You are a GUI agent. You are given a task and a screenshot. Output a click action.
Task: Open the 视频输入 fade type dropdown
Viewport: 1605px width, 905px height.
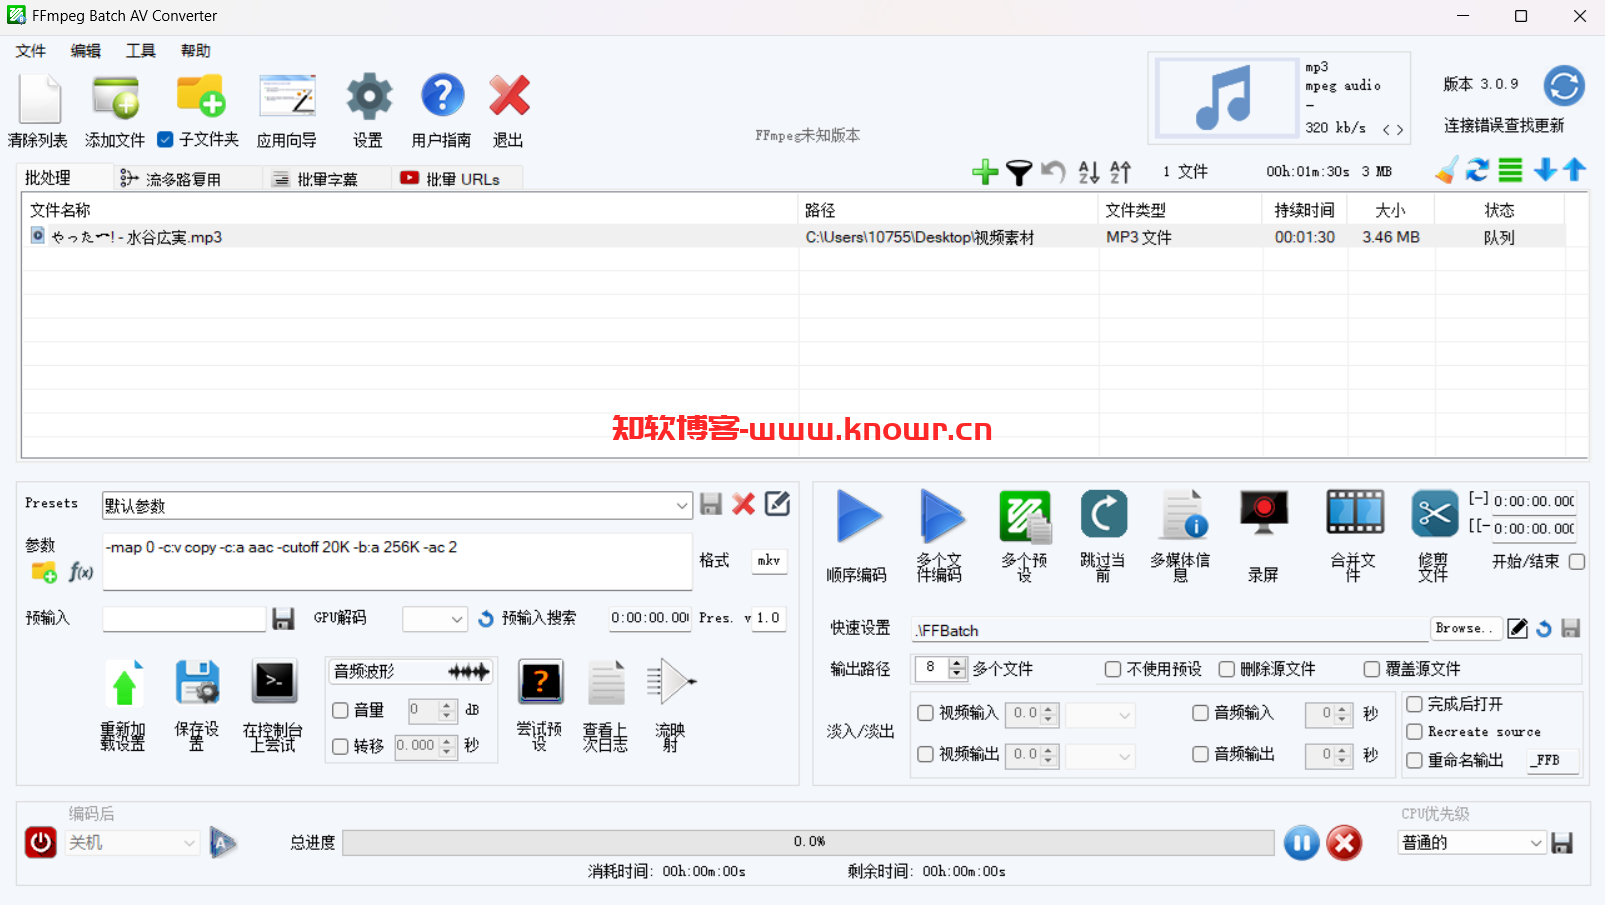1100,714
